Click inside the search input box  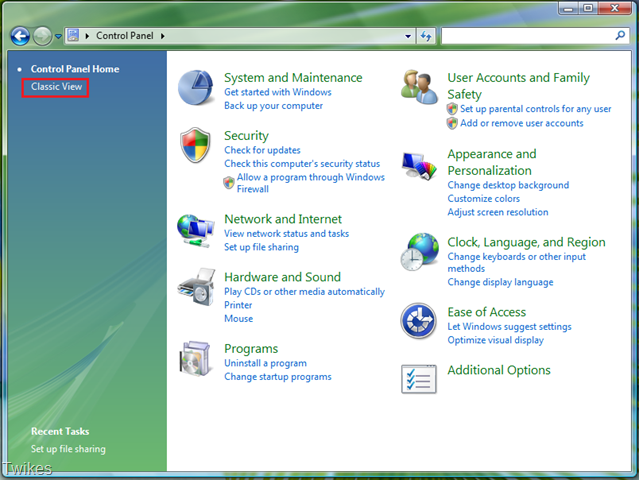tap(528, 36)
